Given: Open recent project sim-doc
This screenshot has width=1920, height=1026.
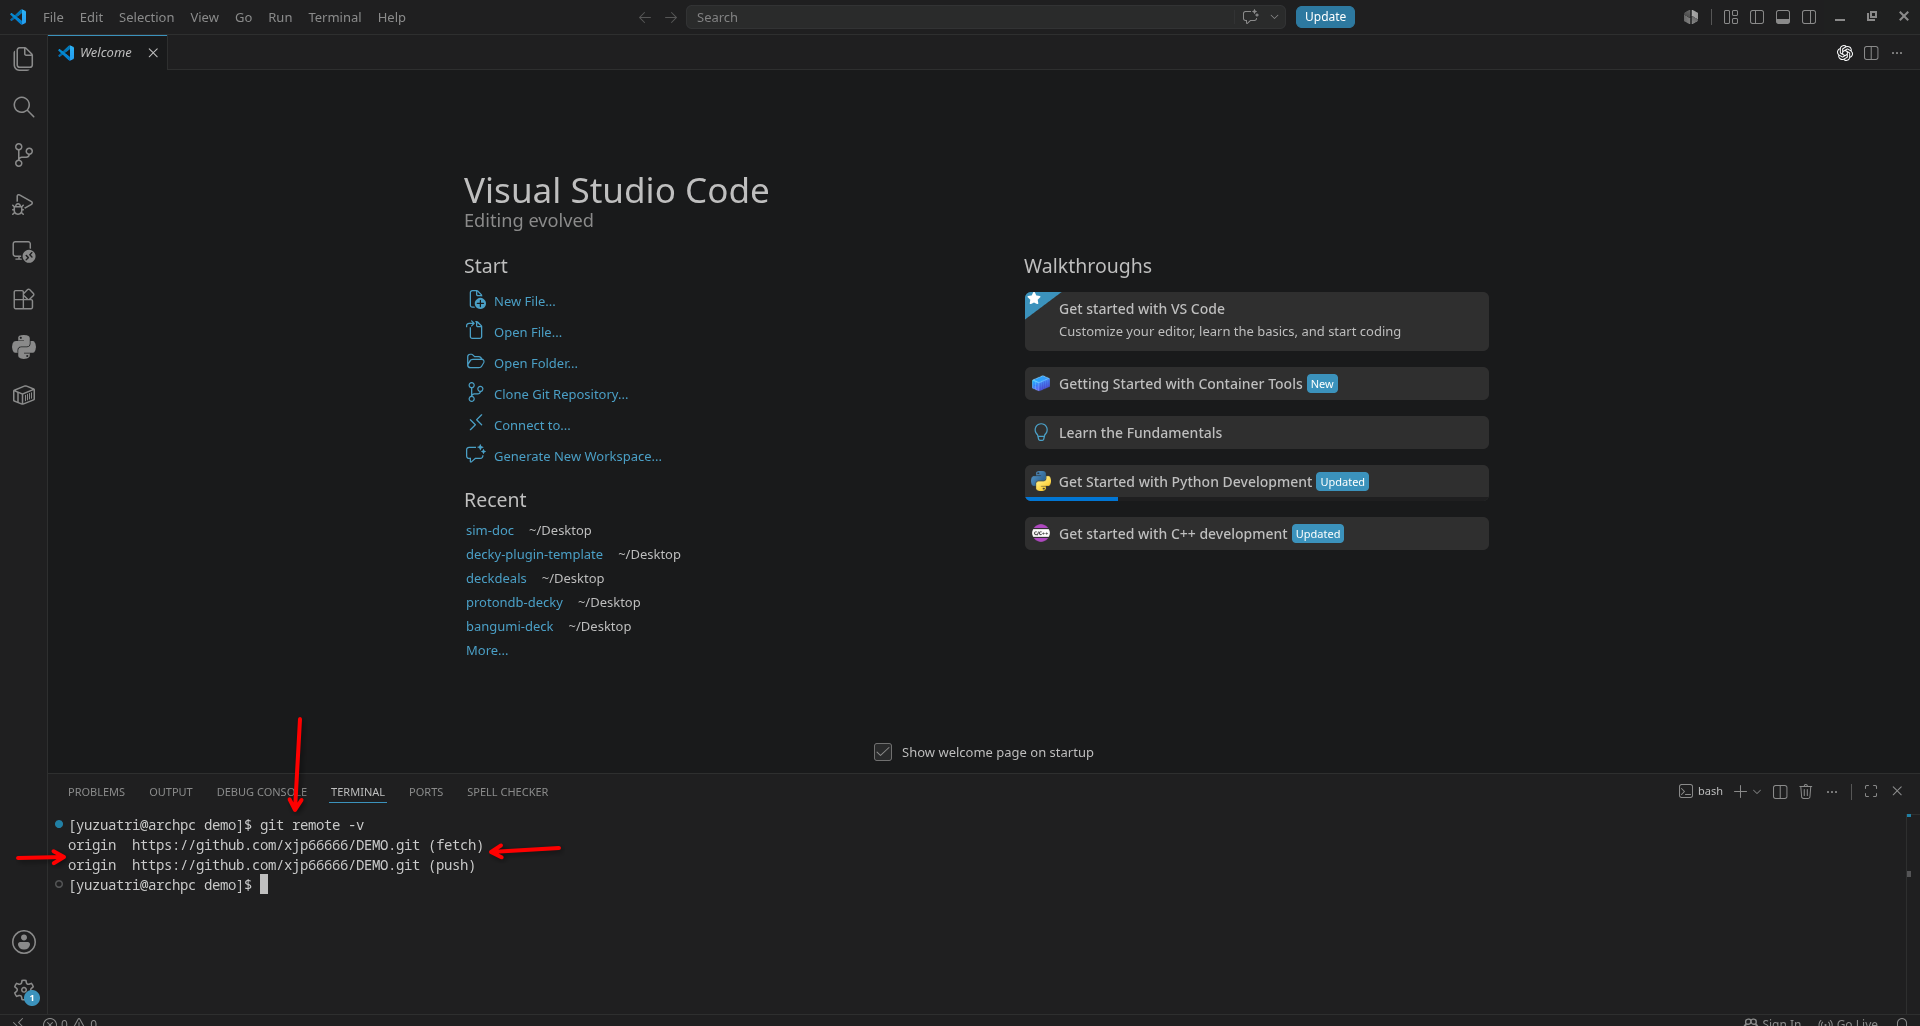Looking at the screenshot, I should coord(490,530).
